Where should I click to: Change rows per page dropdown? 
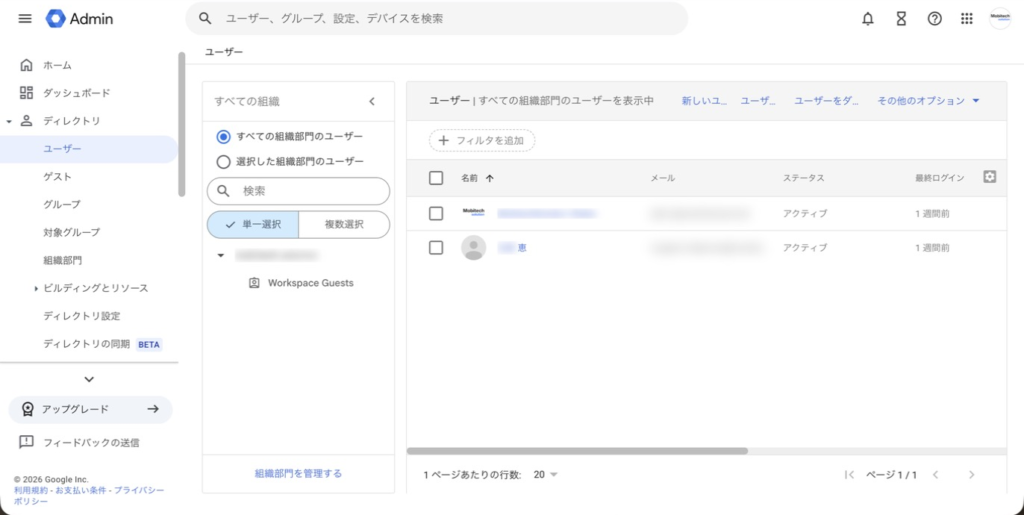tap(546, 475)
